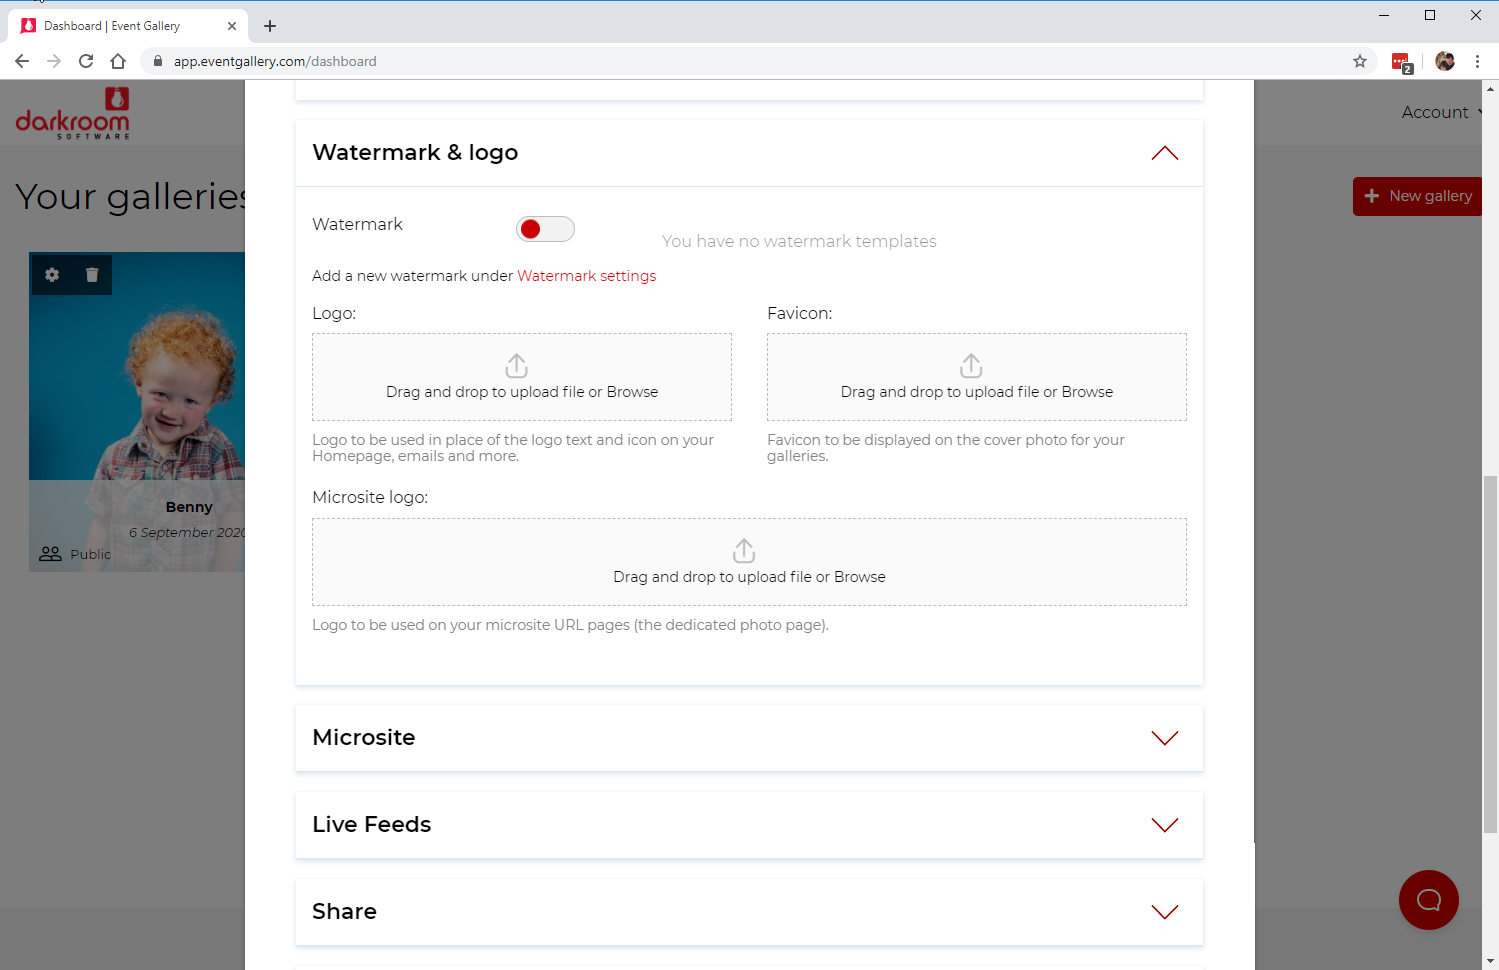This screenshot has height=970, width=1499.
Task: Click the Logo upload arrow icon
Action: (x=517, y=365)
